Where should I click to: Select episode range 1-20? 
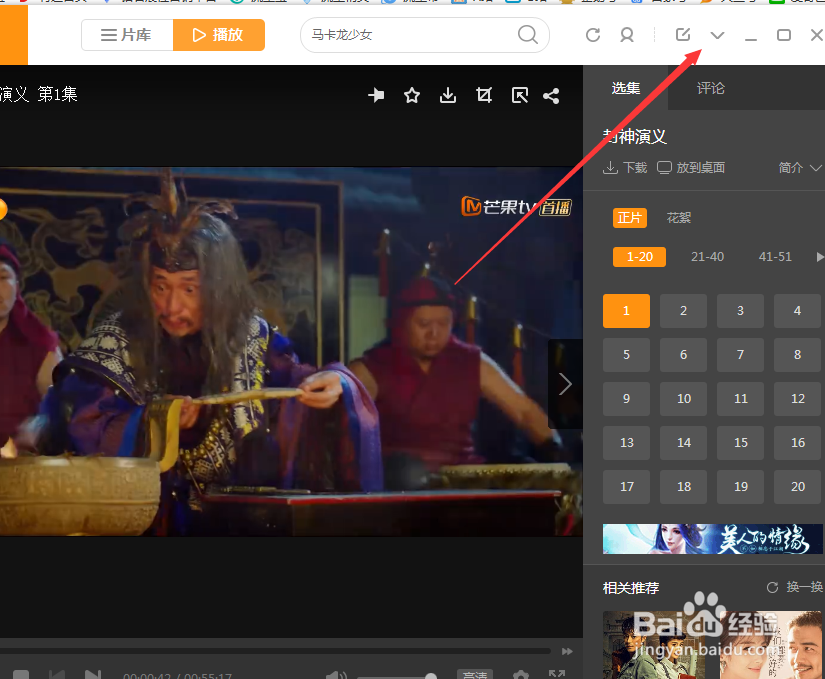639,257
